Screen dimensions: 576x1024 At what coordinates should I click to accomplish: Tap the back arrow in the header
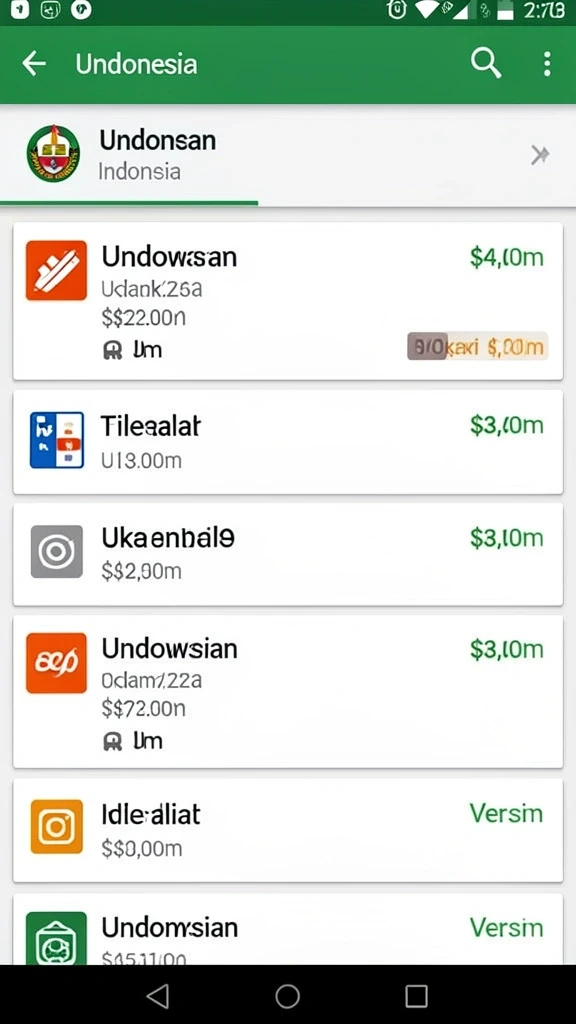[34, 64]
